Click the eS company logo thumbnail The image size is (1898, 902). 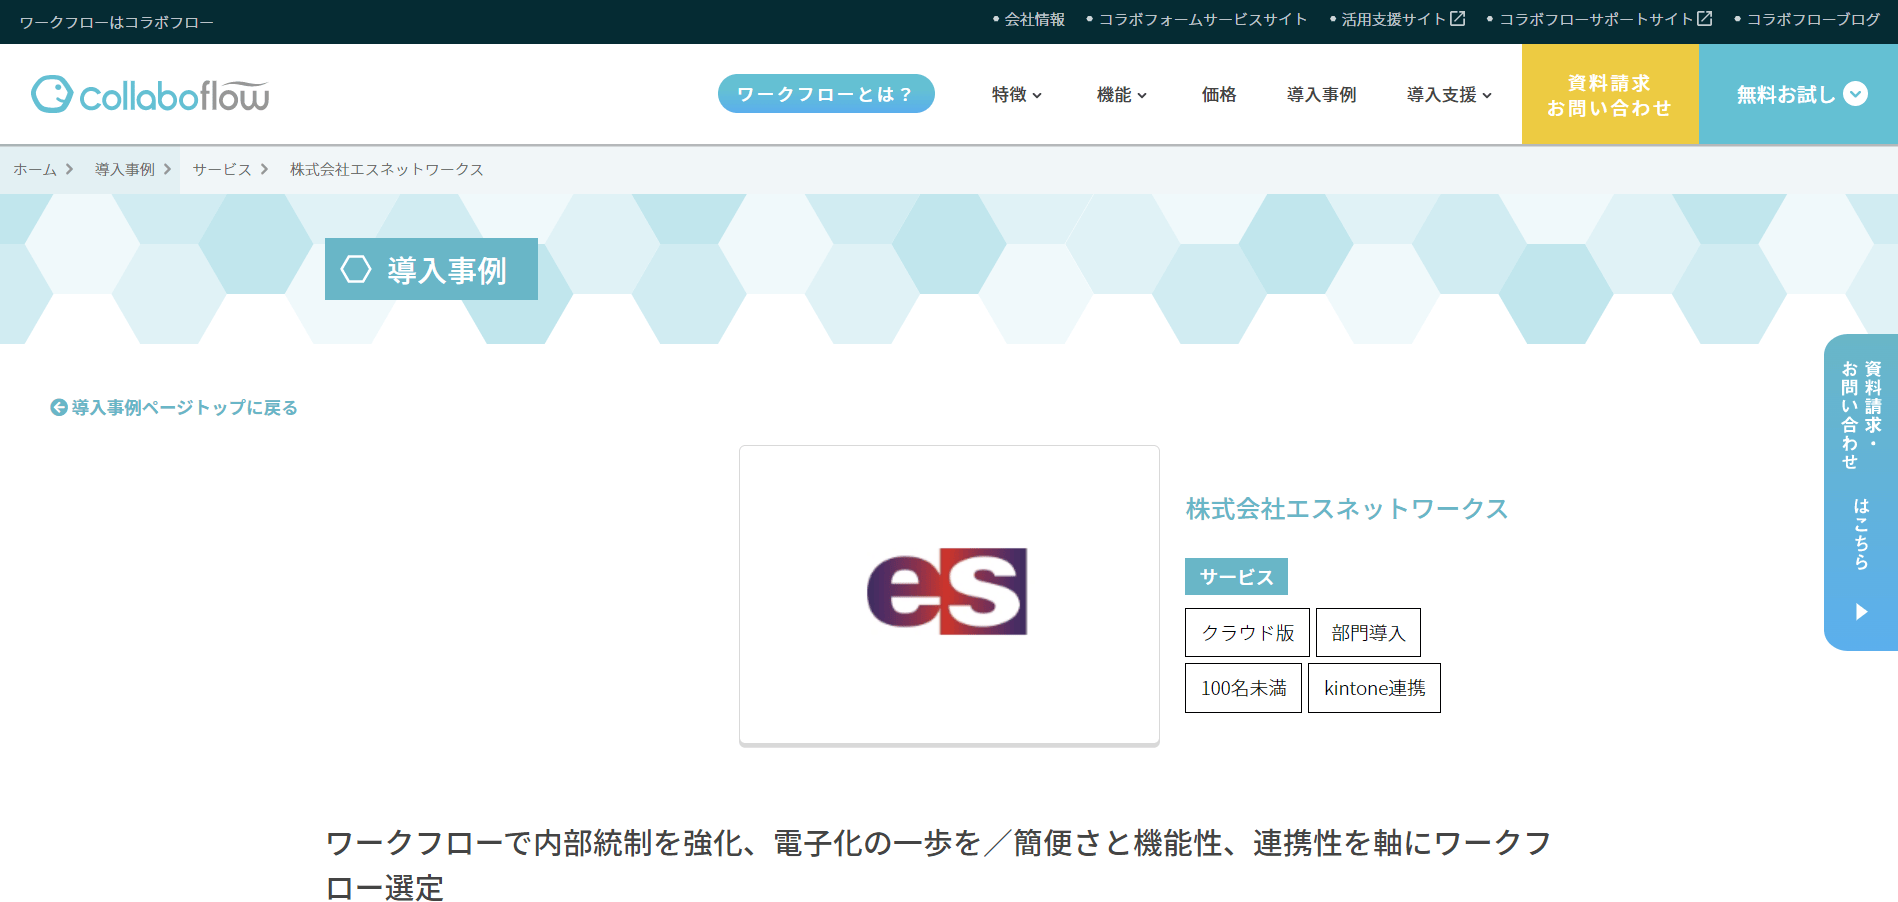[949, 594]
